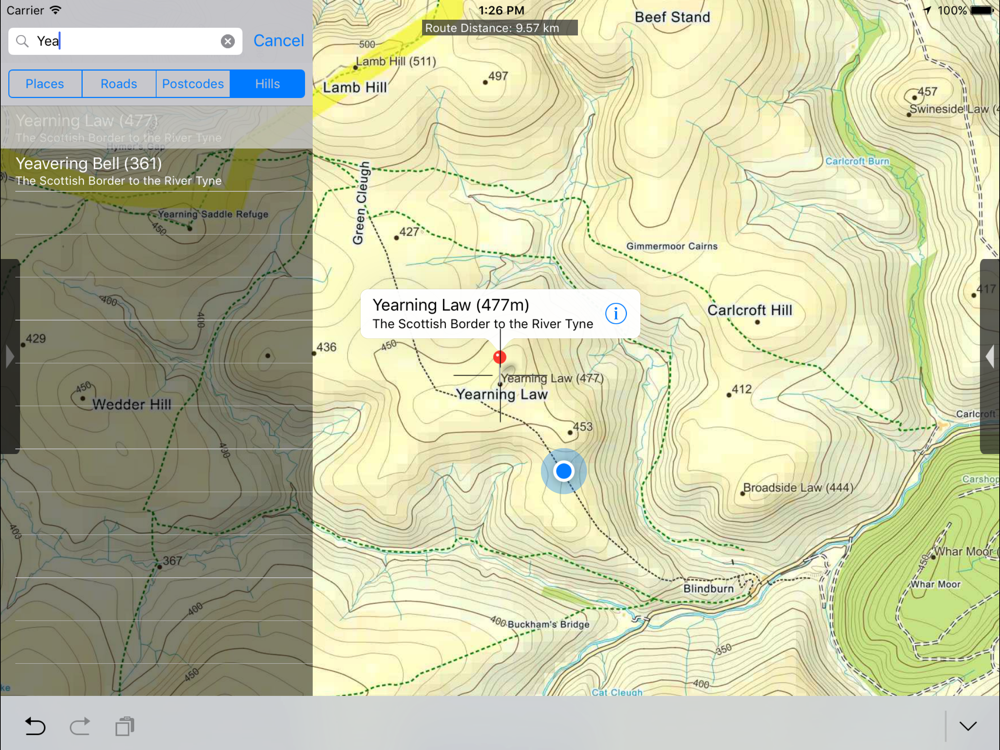Image resolution: width=1000 pixels, height=750 pixels.
Task: Tap the search magnifier icon
Action: (x=22, y=41)
